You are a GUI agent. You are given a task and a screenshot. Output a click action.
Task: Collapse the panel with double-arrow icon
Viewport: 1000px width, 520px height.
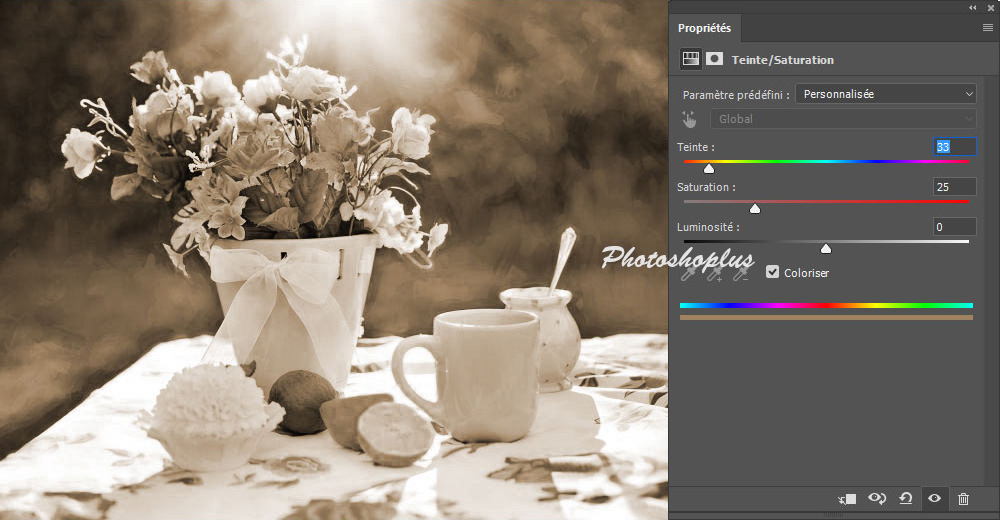[x=973, y=7]
